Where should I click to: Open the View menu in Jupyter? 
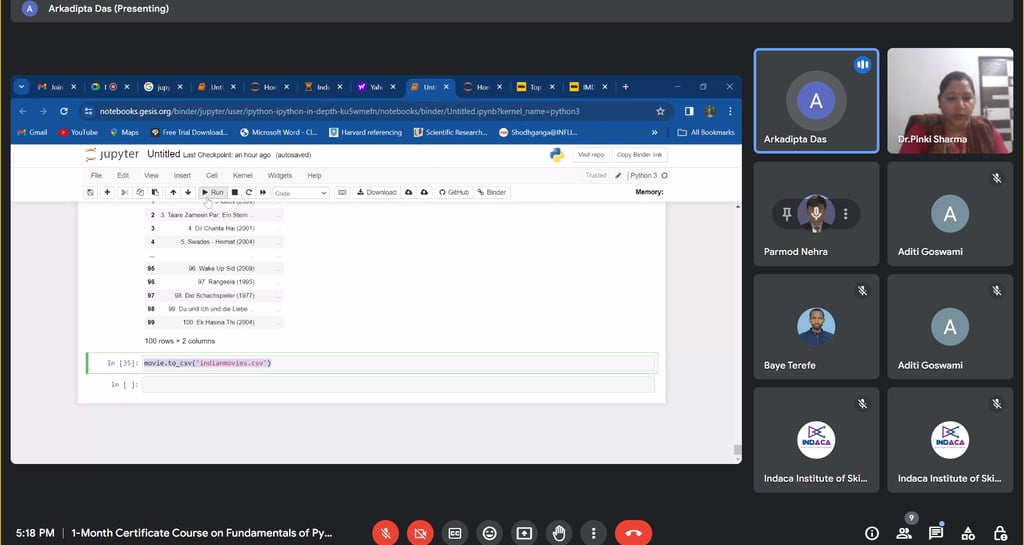[152, 176]
